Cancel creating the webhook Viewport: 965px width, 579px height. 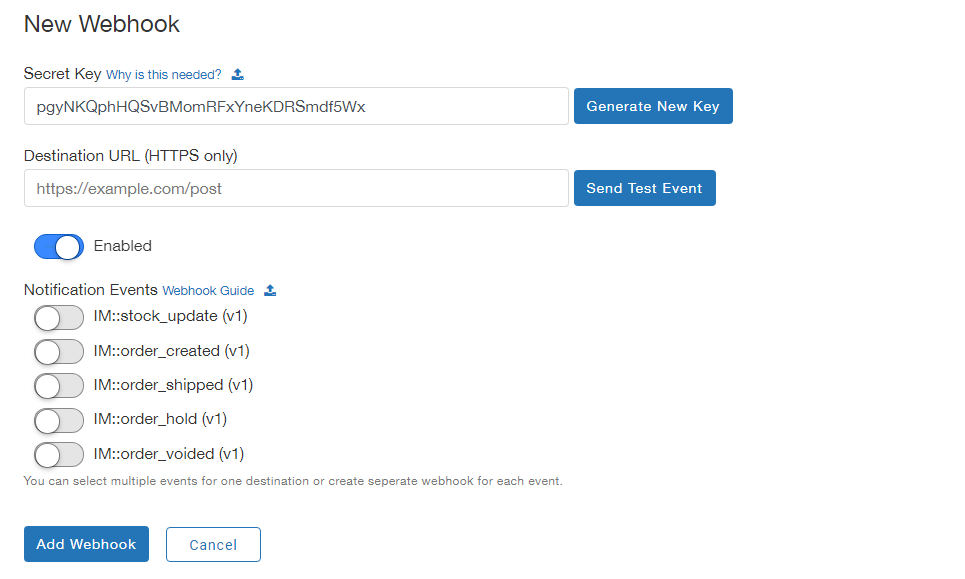213,544
